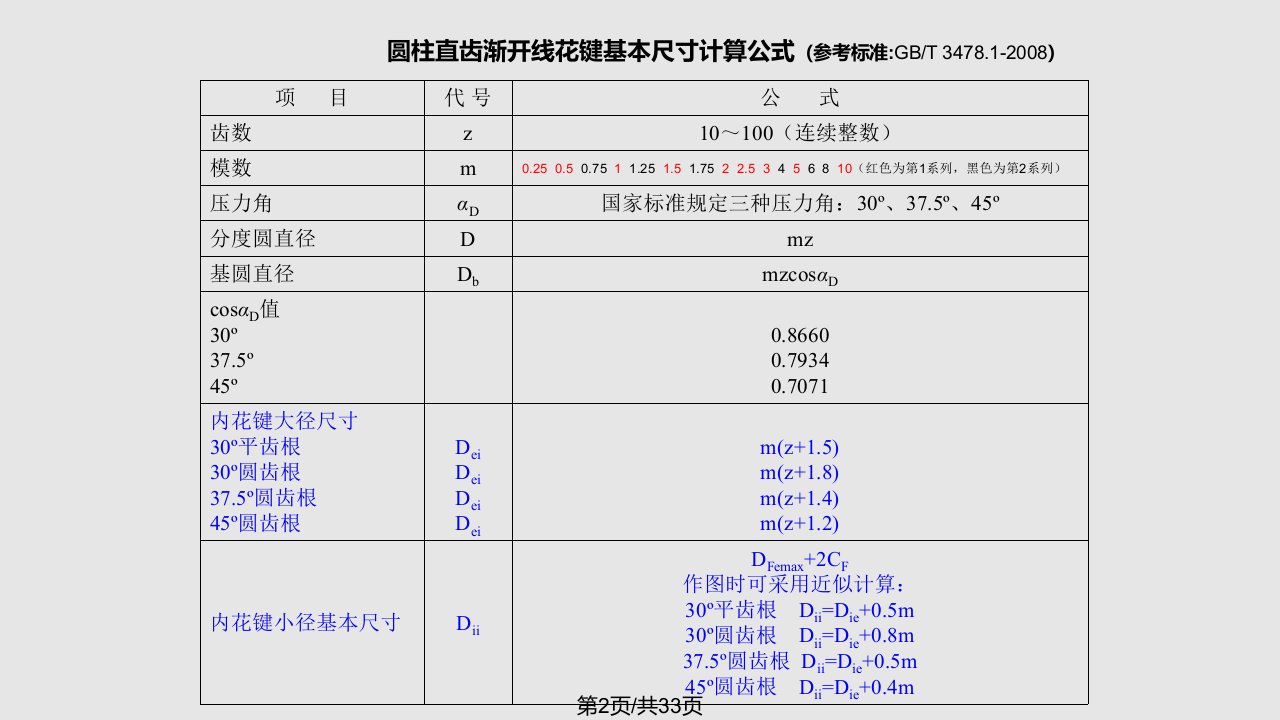Screen dimensions: 1280x720
Task: Click the blue heading 内花键大径尺寸
Action: [x=284, y=421]
